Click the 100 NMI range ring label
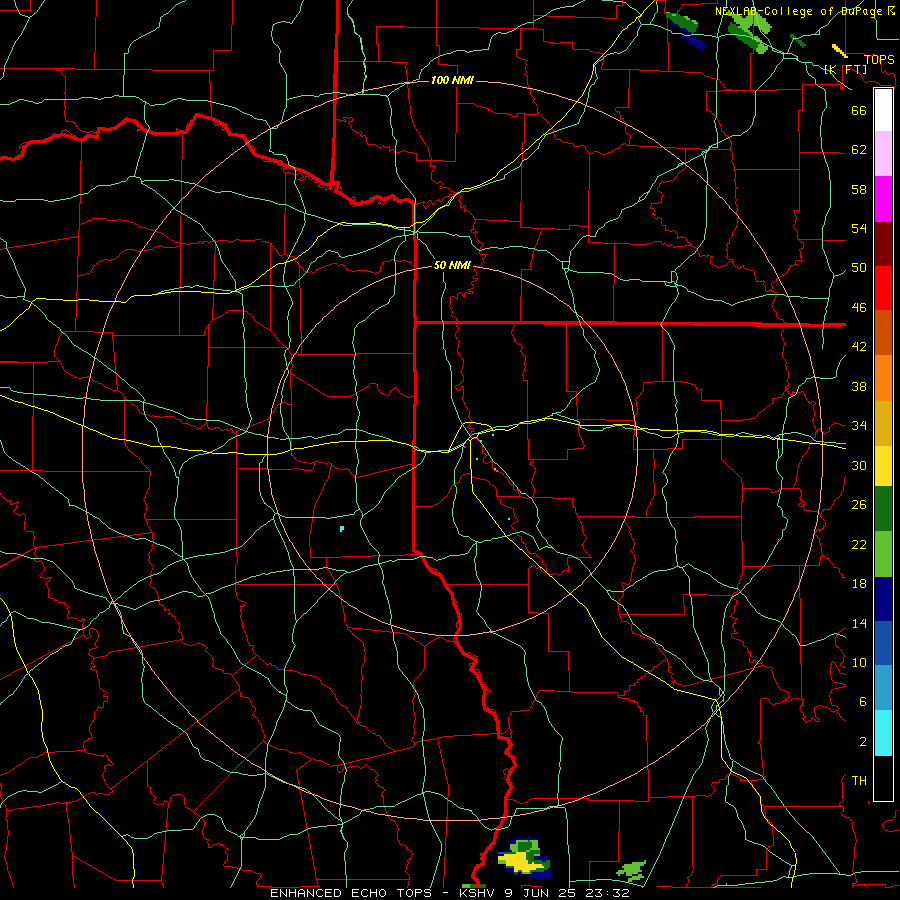This screenshot has height=900, width=900. (x=452, y=80)
